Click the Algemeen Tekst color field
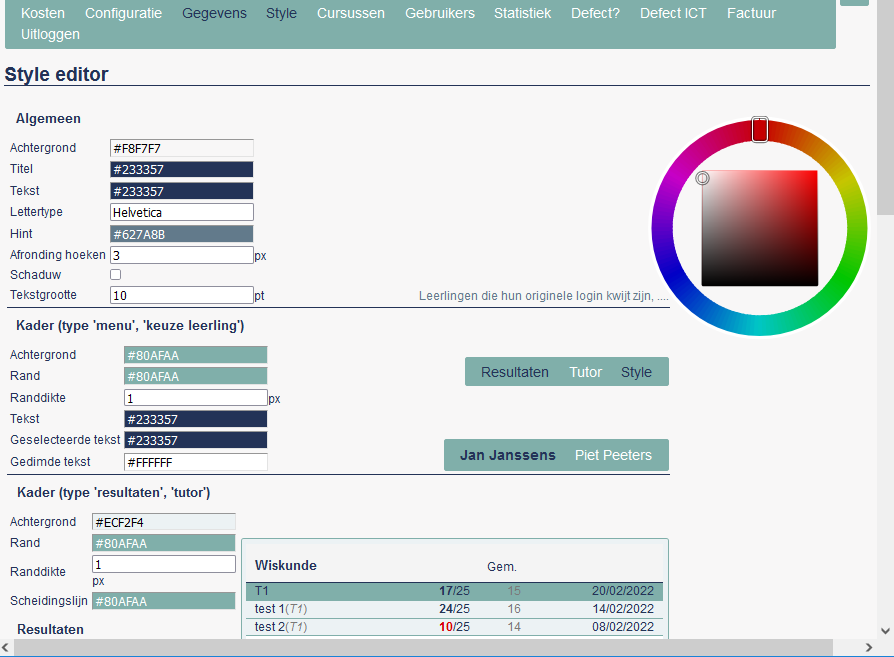This screenshot has height=657, width=894. tap(181, 191)
